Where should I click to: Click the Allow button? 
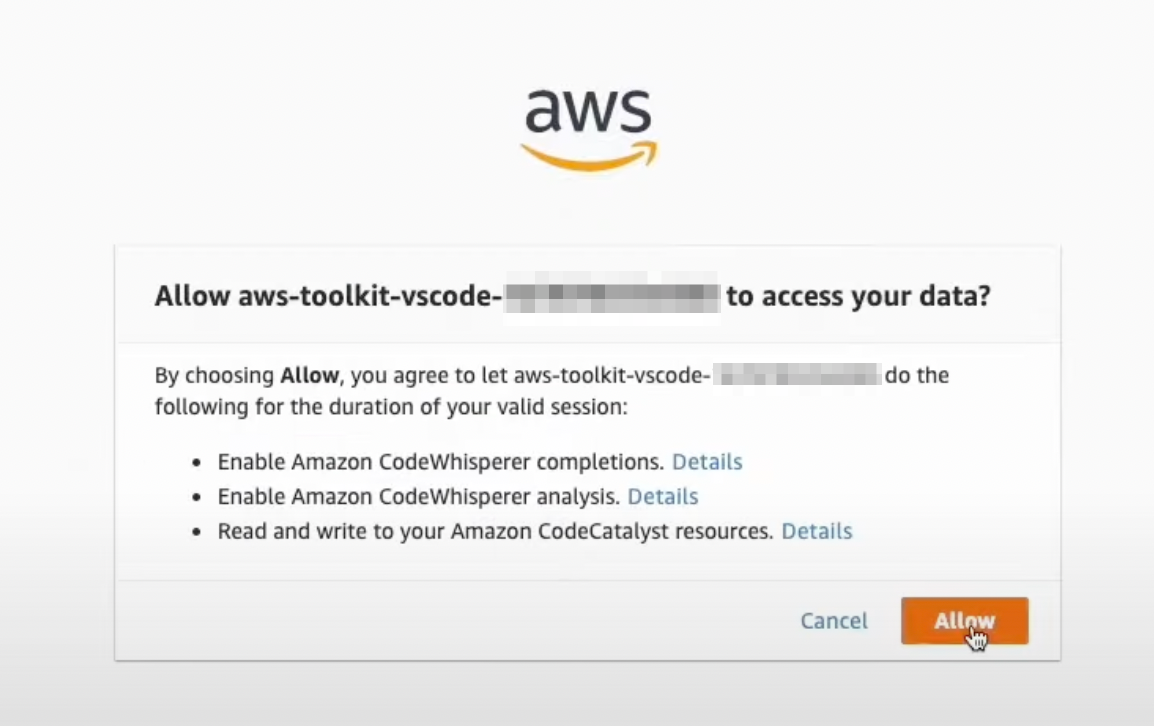[x=963, y=620]
